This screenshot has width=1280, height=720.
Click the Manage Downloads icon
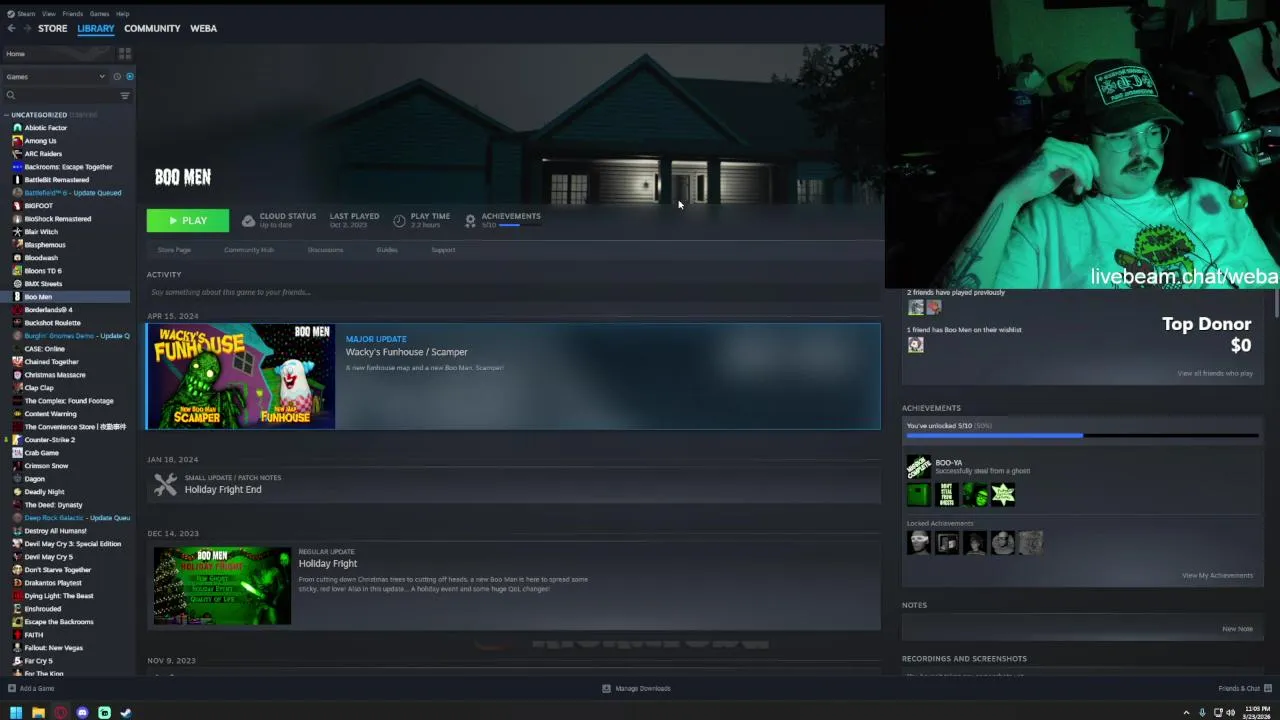tap(606, 688)
